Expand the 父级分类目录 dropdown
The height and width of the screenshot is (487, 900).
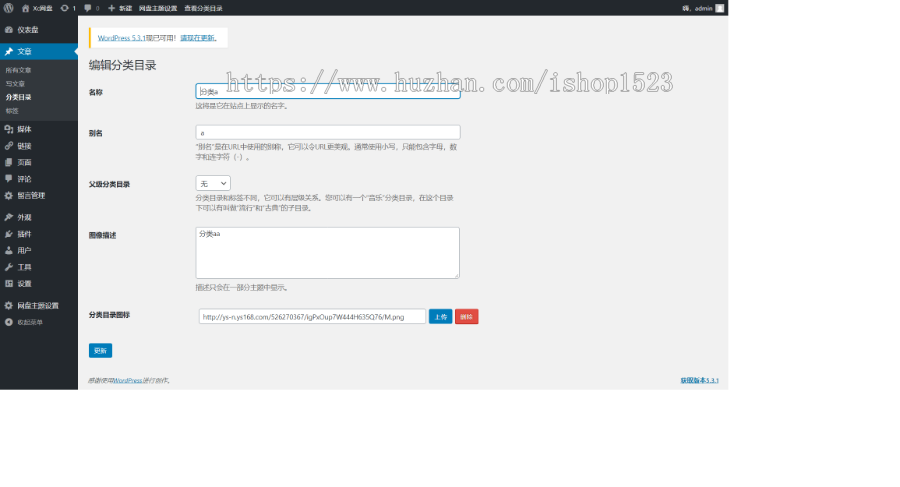pos(213,183)
